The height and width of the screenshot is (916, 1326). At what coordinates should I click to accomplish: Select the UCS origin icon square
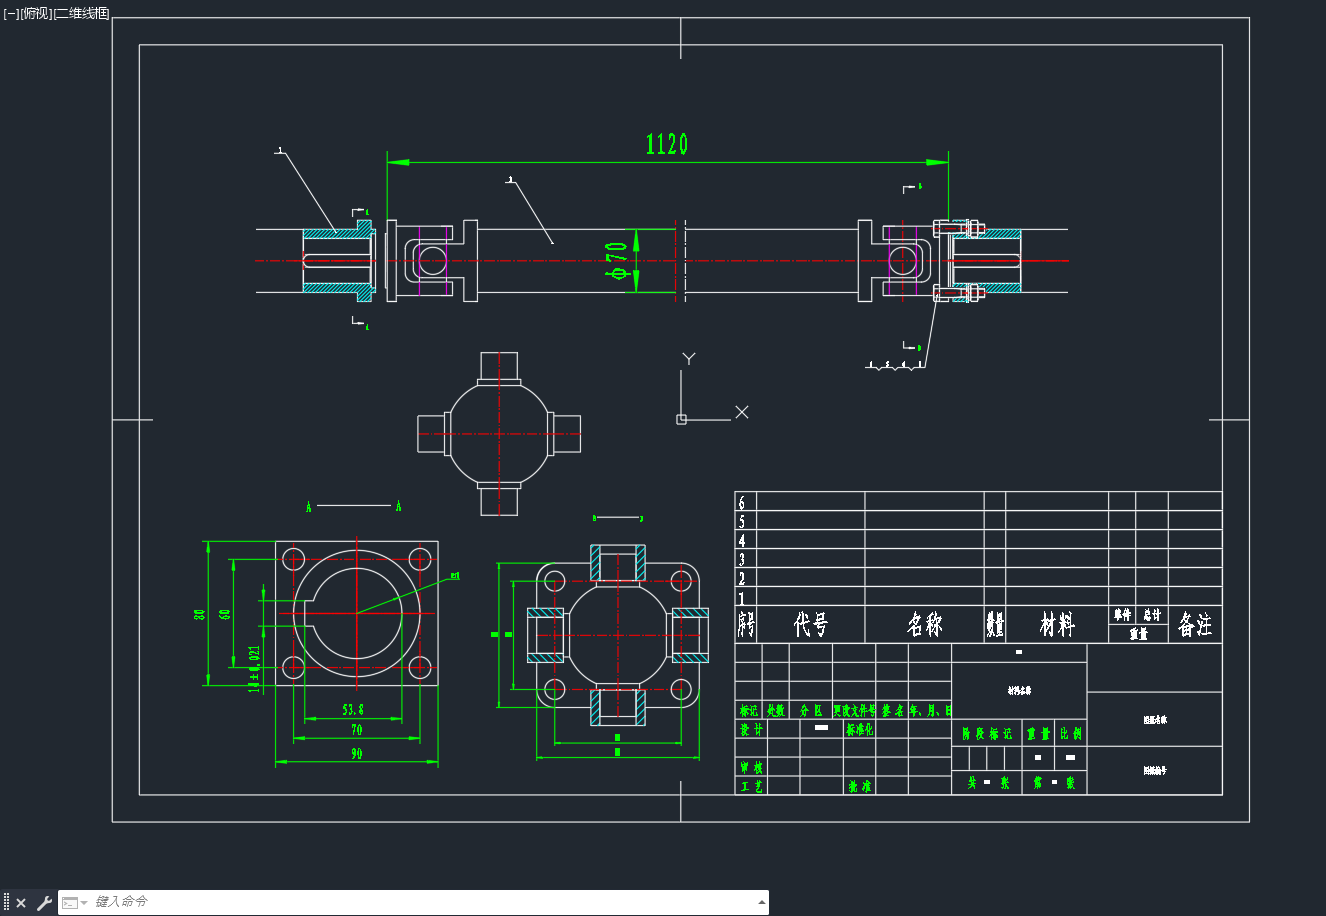pyautogui.click(x=681, y=419)
